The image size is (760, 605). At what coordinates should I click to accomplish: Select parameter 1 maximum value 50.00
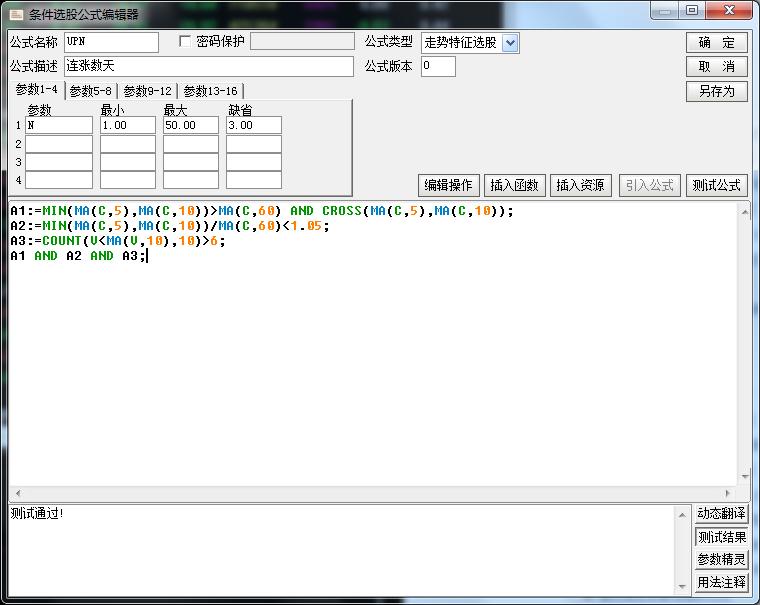190,125
